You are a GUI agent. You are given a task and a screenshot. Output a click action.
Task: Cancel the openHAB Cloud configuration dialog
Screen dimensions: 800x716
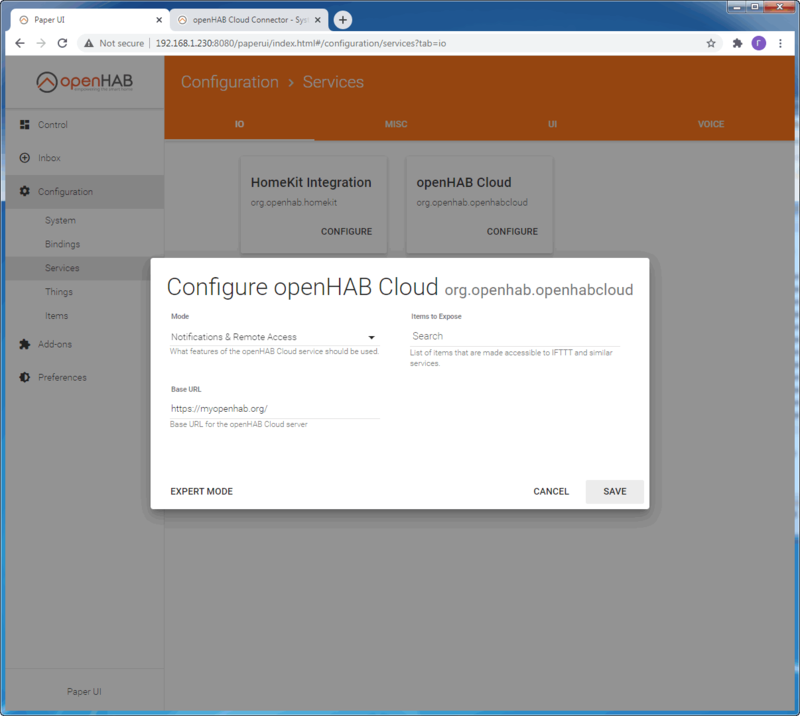pos(551,491)
